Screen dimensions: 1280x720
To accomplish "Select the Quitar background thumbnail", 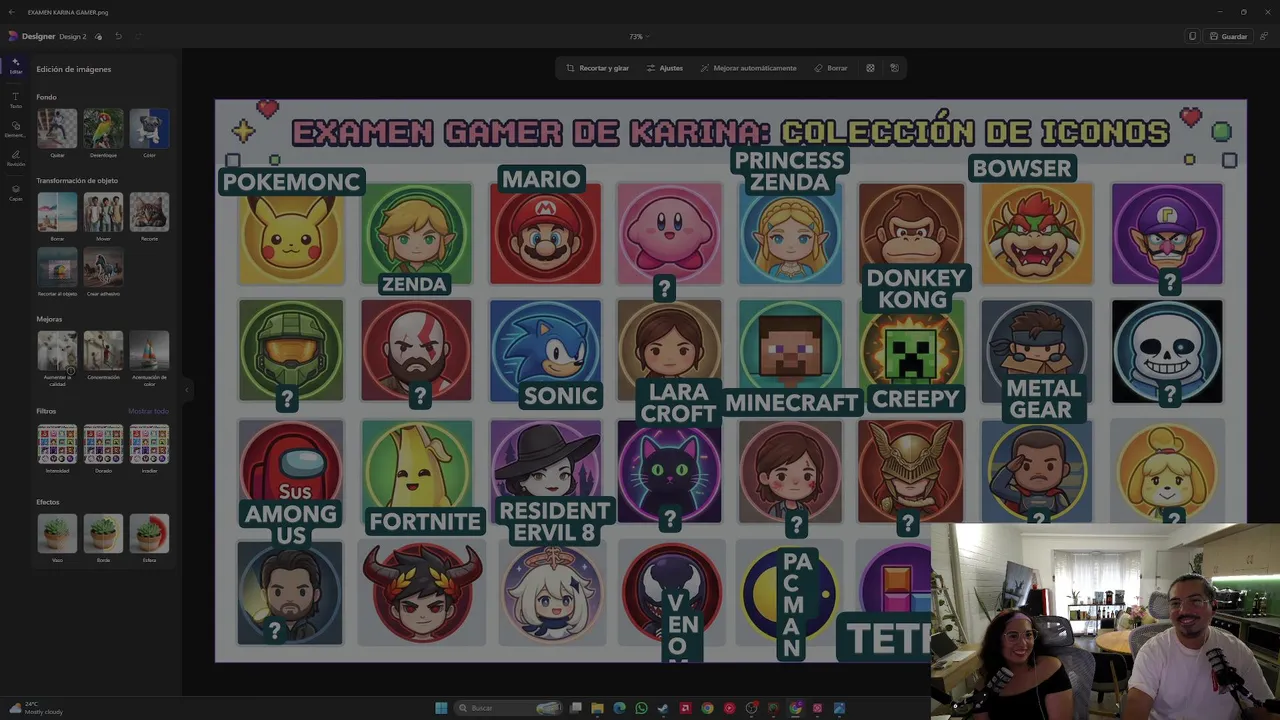I will point(57,129).
